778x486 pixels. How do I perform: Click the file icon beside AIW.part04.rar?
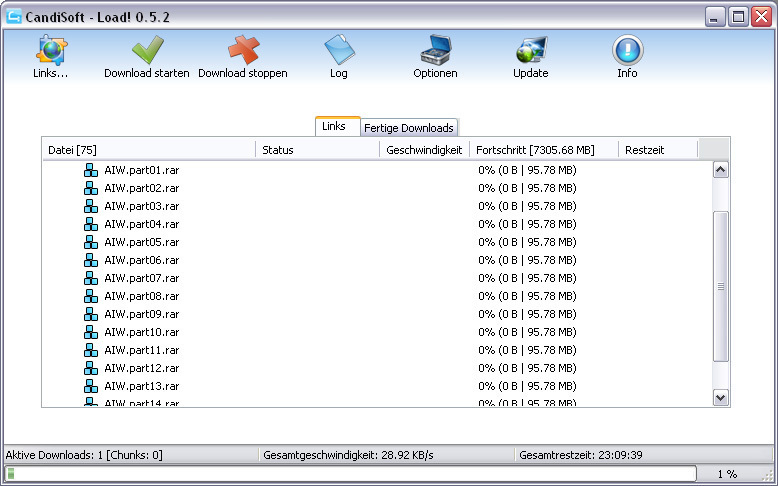pyautogui.click(x=91, y=224)
